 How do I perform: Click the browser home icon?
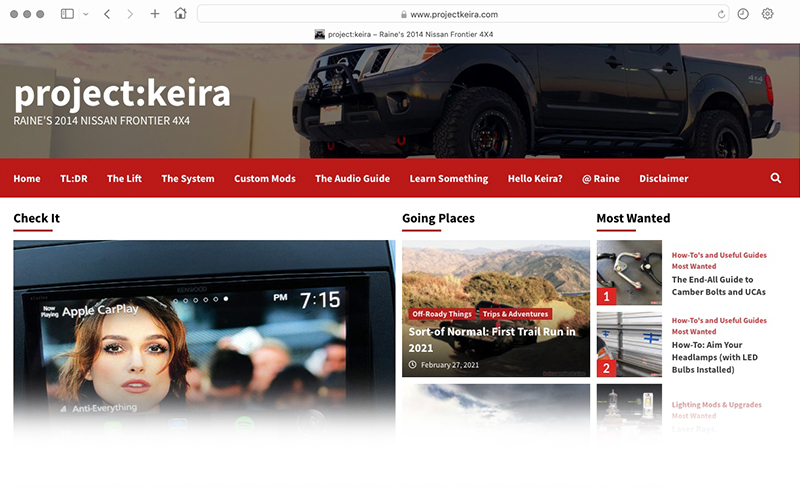(x=180, y=14)
